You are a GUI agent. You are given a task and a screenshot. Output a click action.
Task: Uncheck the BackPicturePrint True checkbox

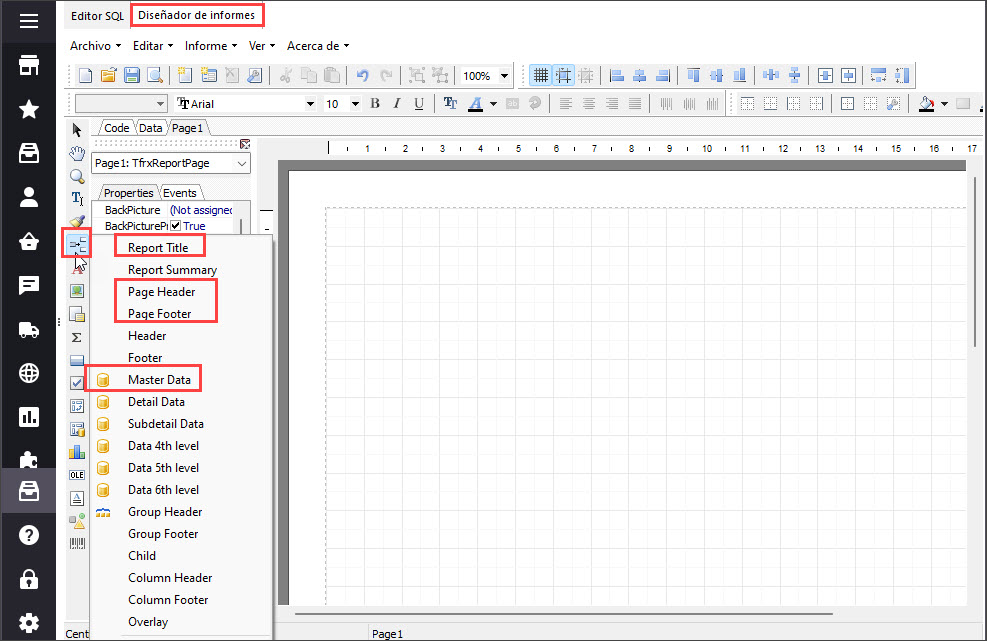click(x=176, y=226)
